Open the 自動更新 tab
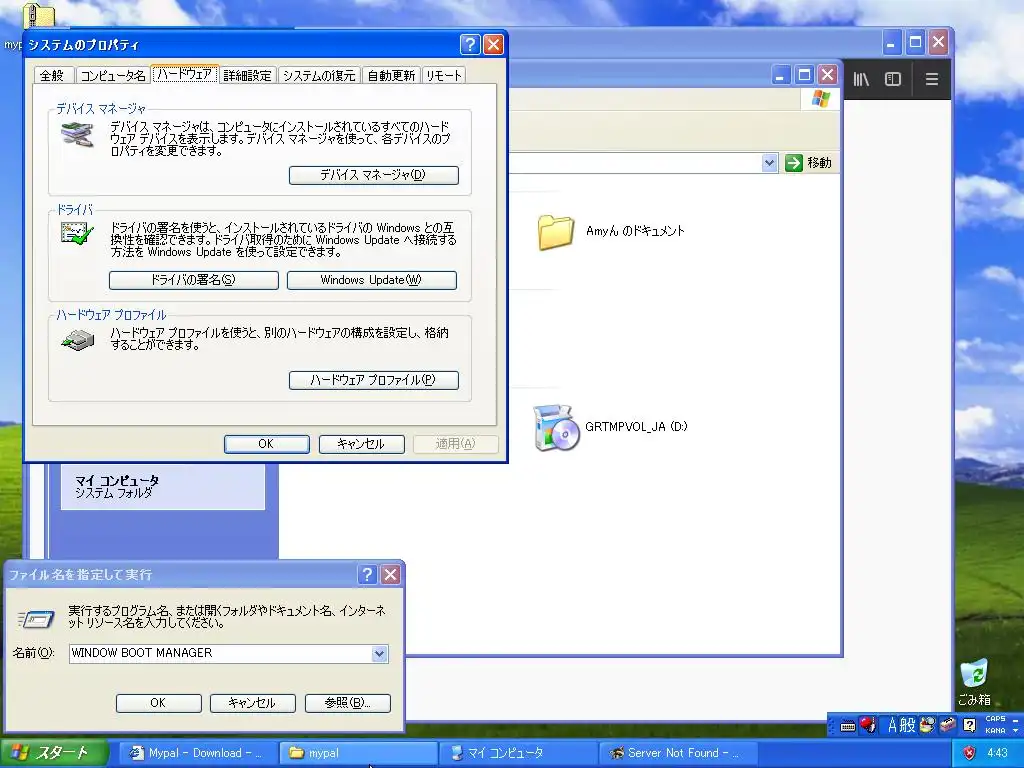The width and height of the screenshot is (1024, 768). point(391,75)
